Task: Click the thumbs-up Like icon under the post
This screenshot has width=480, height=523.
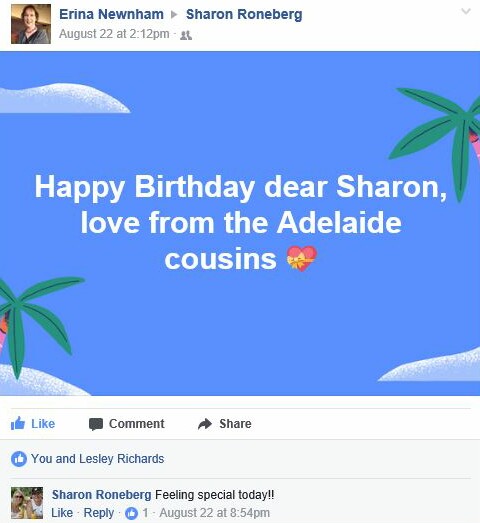Action: [x=18, y=424]
